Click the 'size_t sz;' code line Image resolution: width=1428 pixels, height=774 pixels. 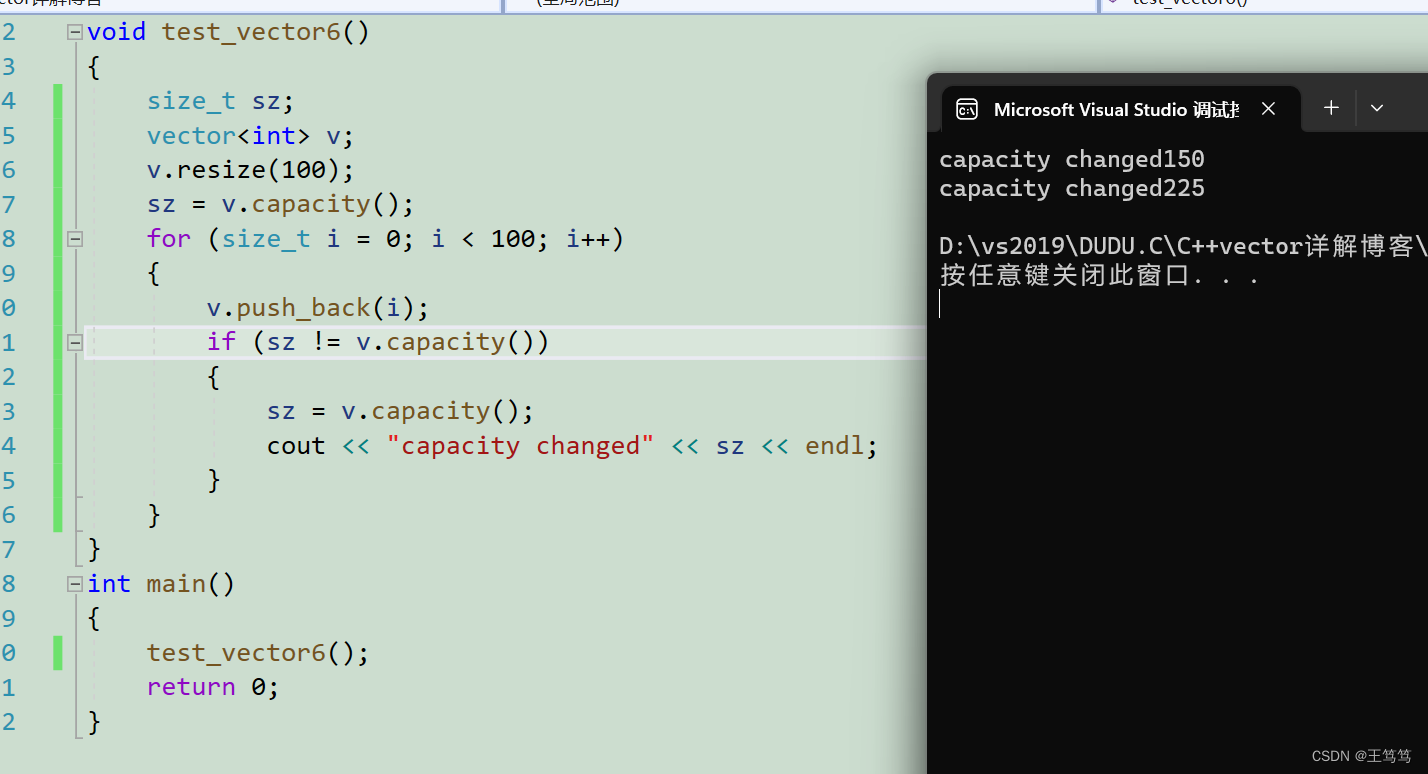[220, 101]
